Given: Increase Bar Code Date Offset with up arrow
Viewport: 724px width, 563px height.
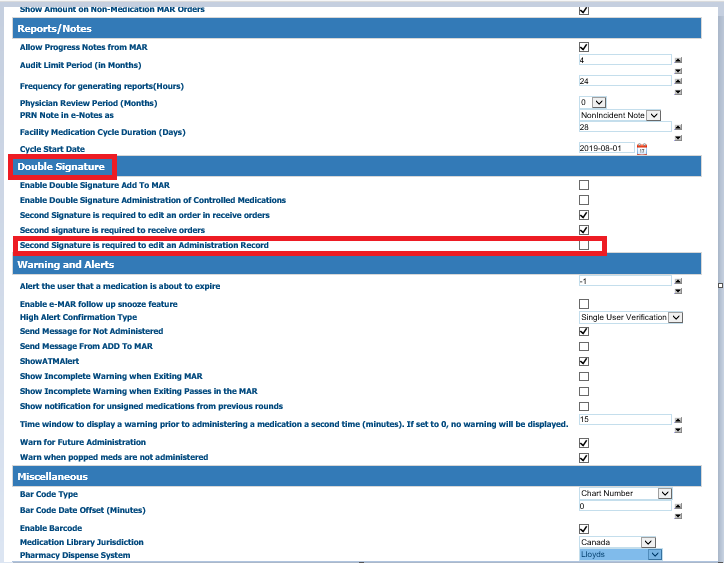Looking at the screenshot, I should point(678,507).
